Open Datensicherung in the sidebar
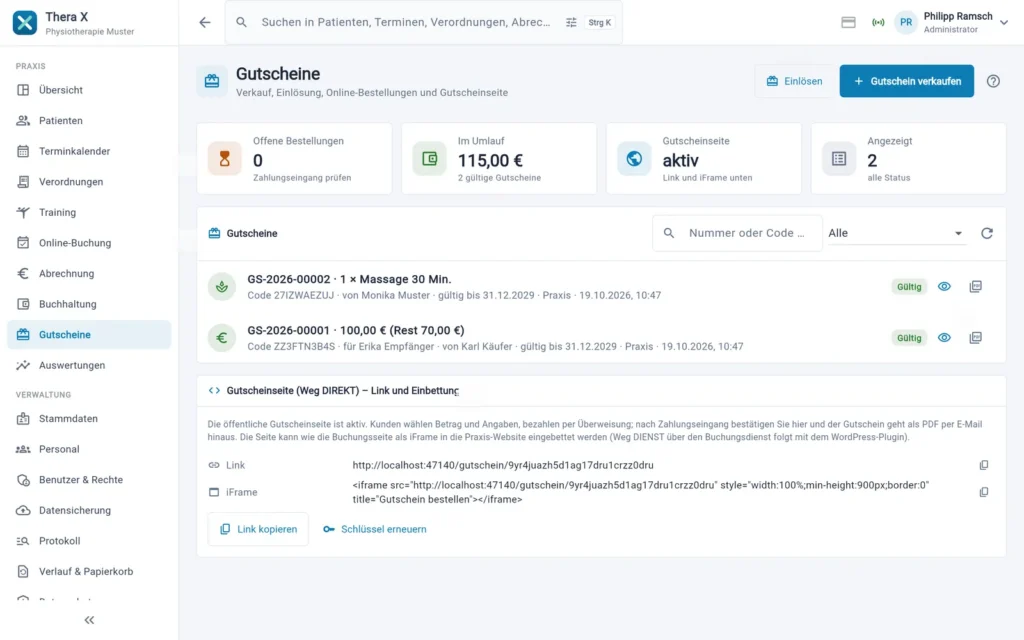The image size is (1024, 640). (x=89, y=511)
